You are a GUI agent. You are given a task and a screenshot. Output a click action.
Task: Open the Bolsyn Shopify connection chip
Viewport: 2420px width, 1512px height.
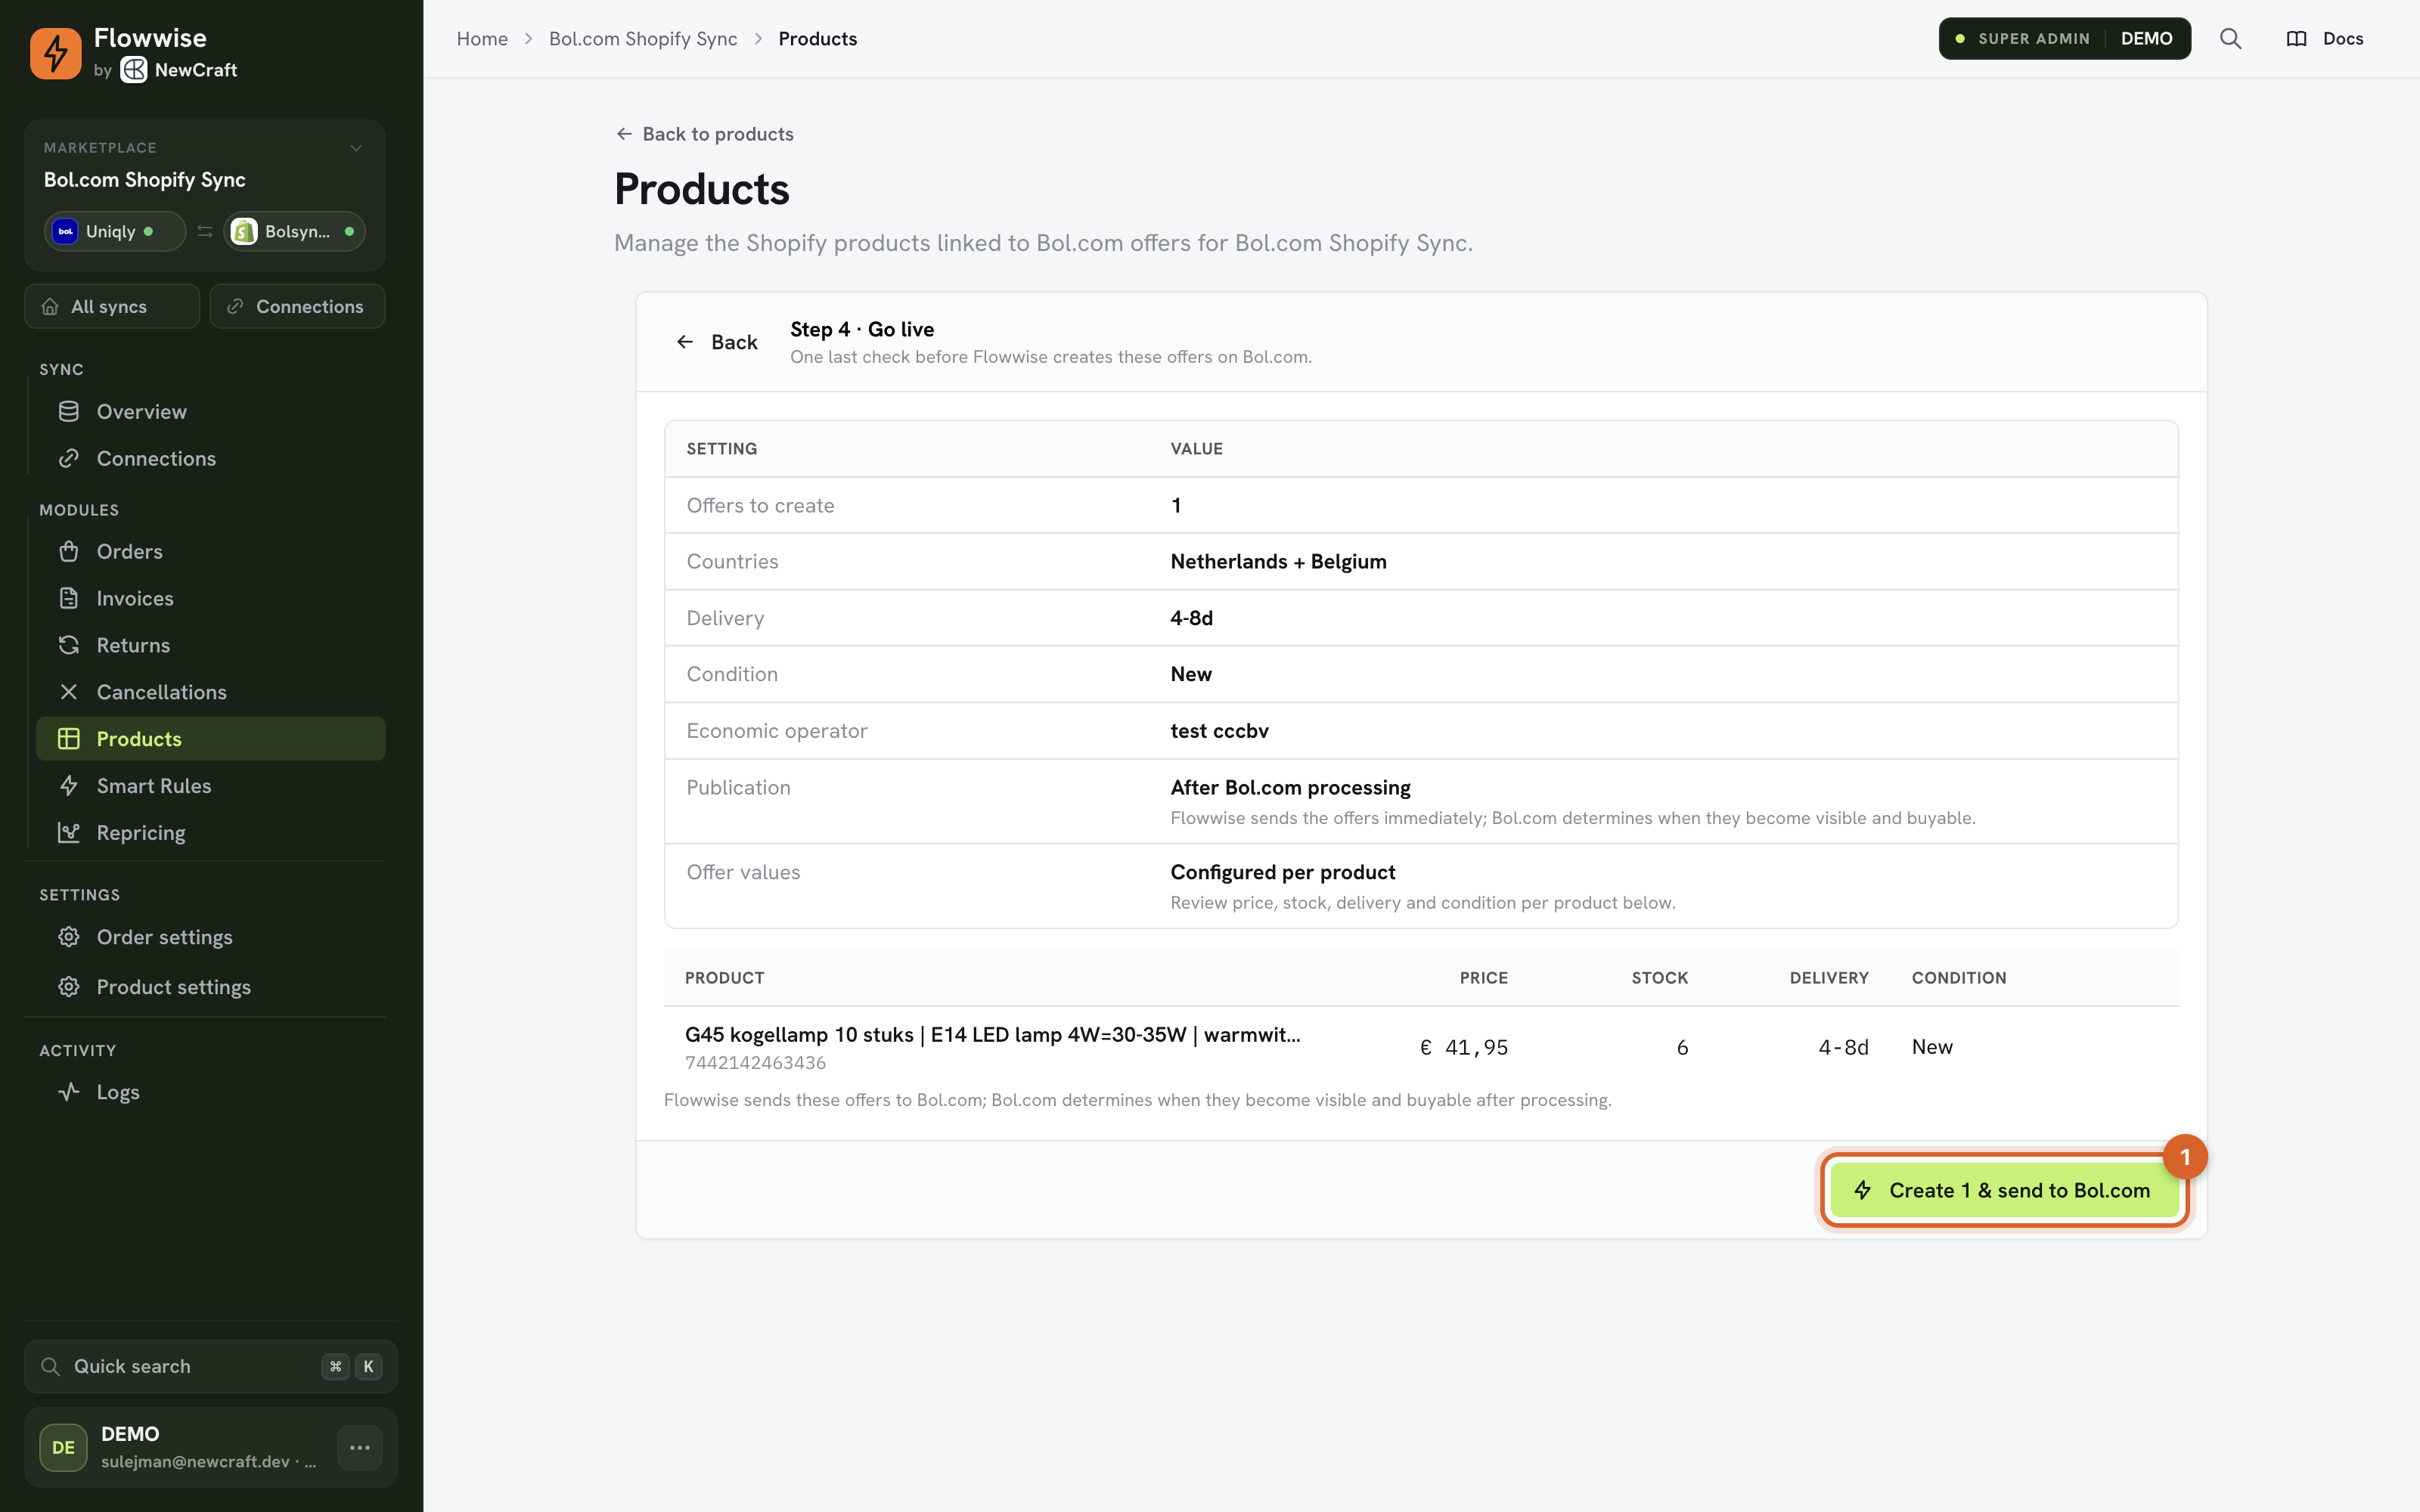coord(294,231)
